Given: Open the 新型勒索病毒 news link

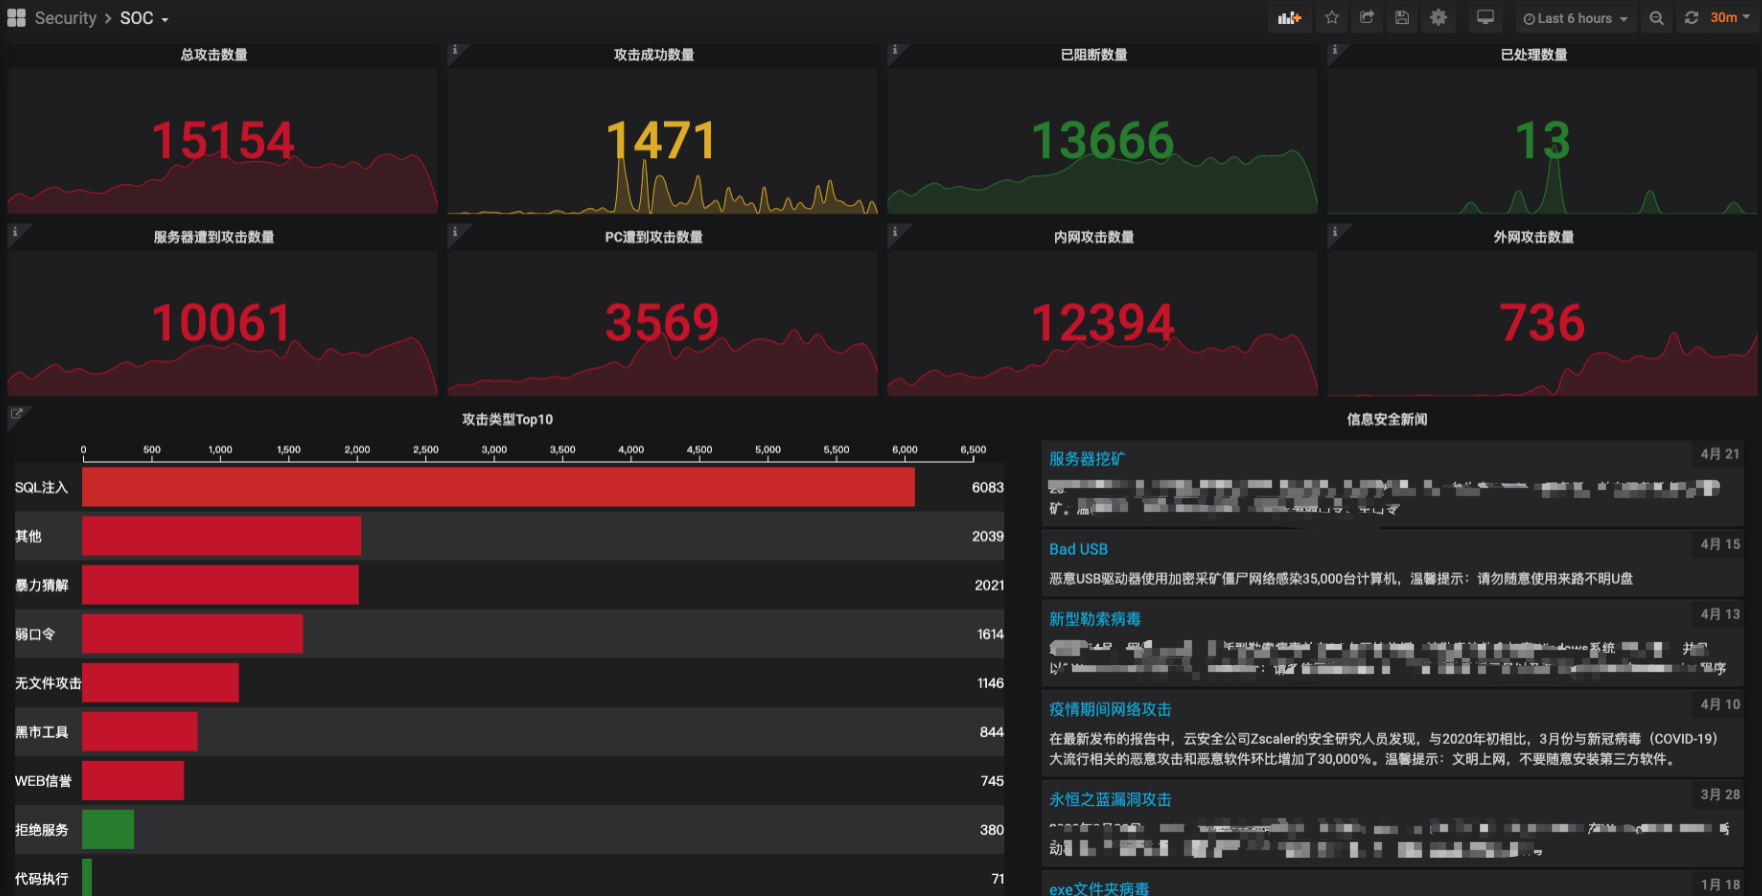Looking at the screenshot, I should pos(1095,619).
